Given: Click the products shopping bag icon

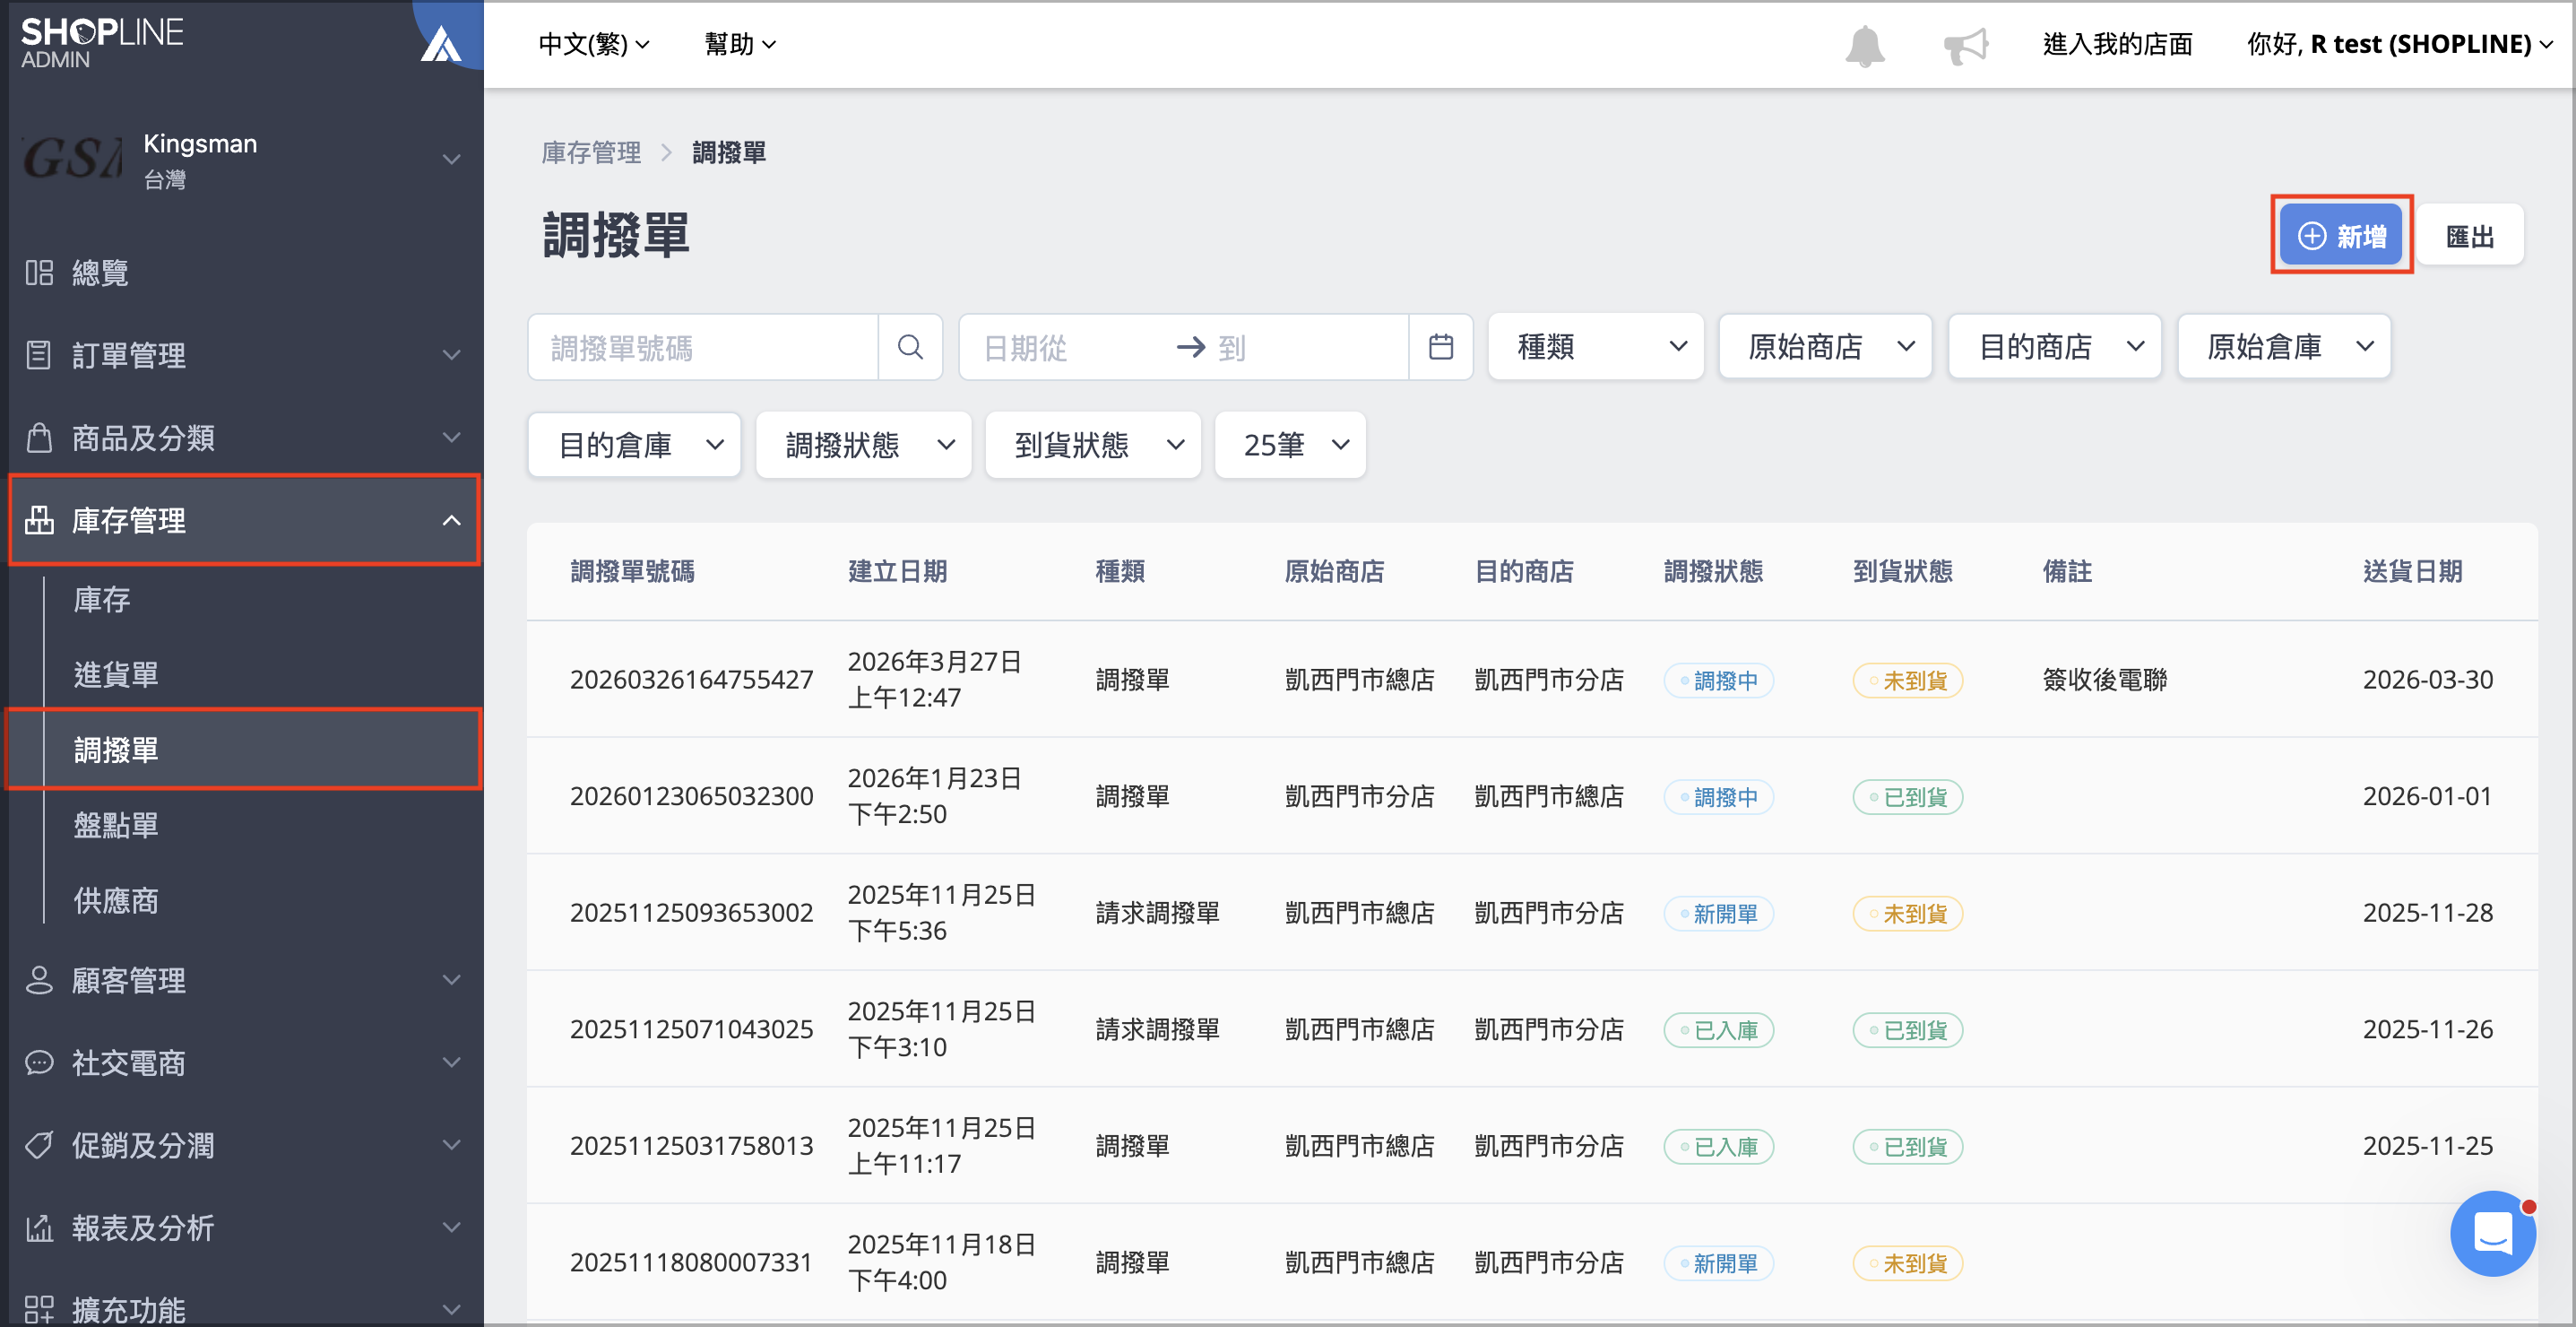Looking at the screenshot, I should tap(39, 437).
